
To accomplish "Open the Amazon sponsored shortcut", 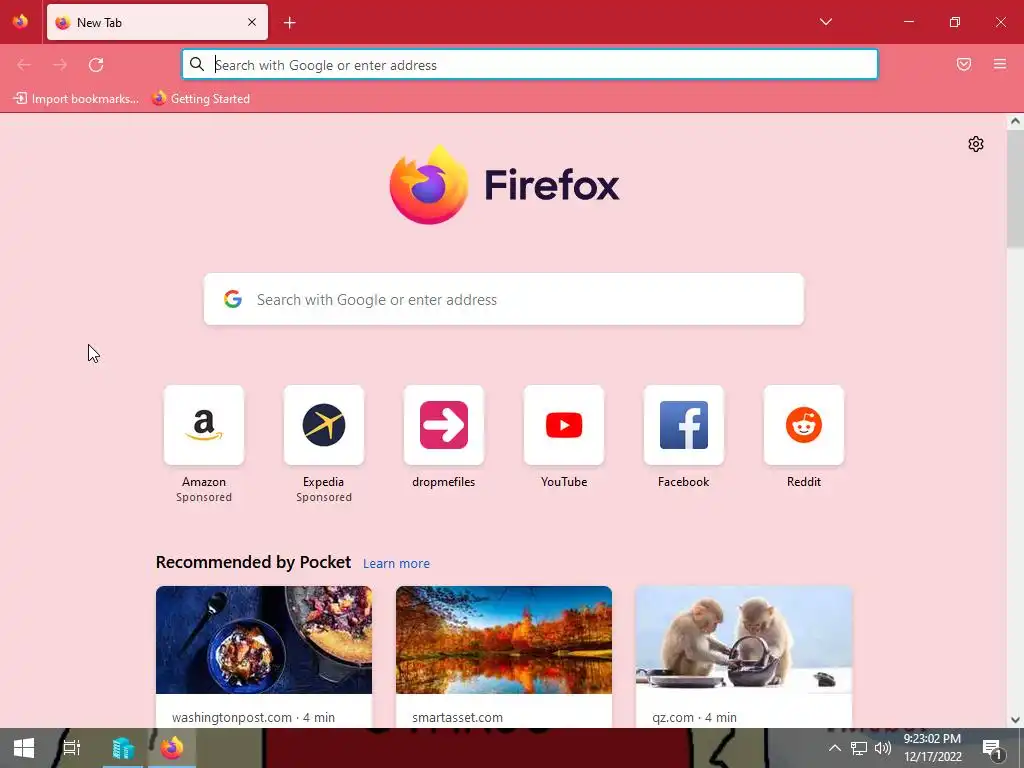I will [x=204, y=425].
